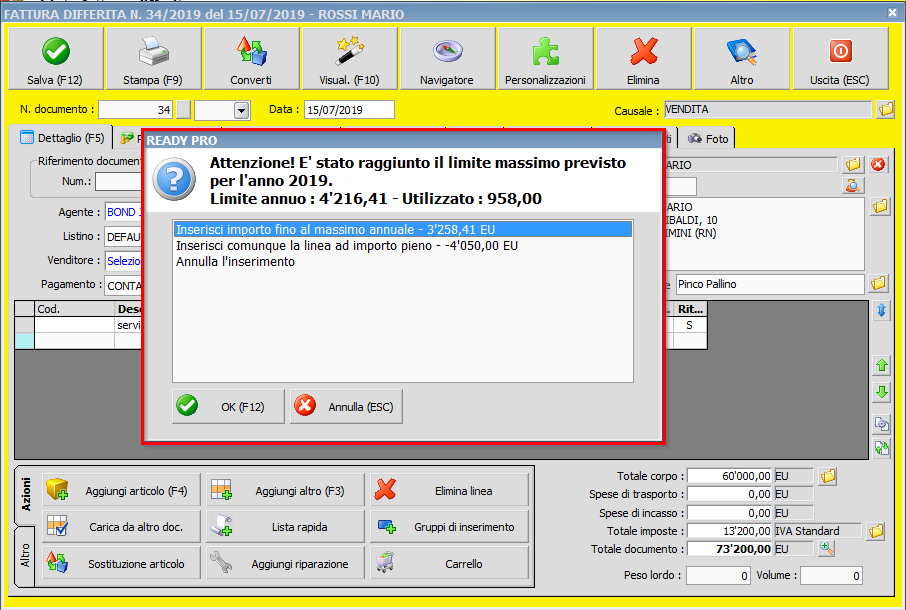
Task: Open Personalizzazioni puzzle-piece settings
Action: point(545,58)
